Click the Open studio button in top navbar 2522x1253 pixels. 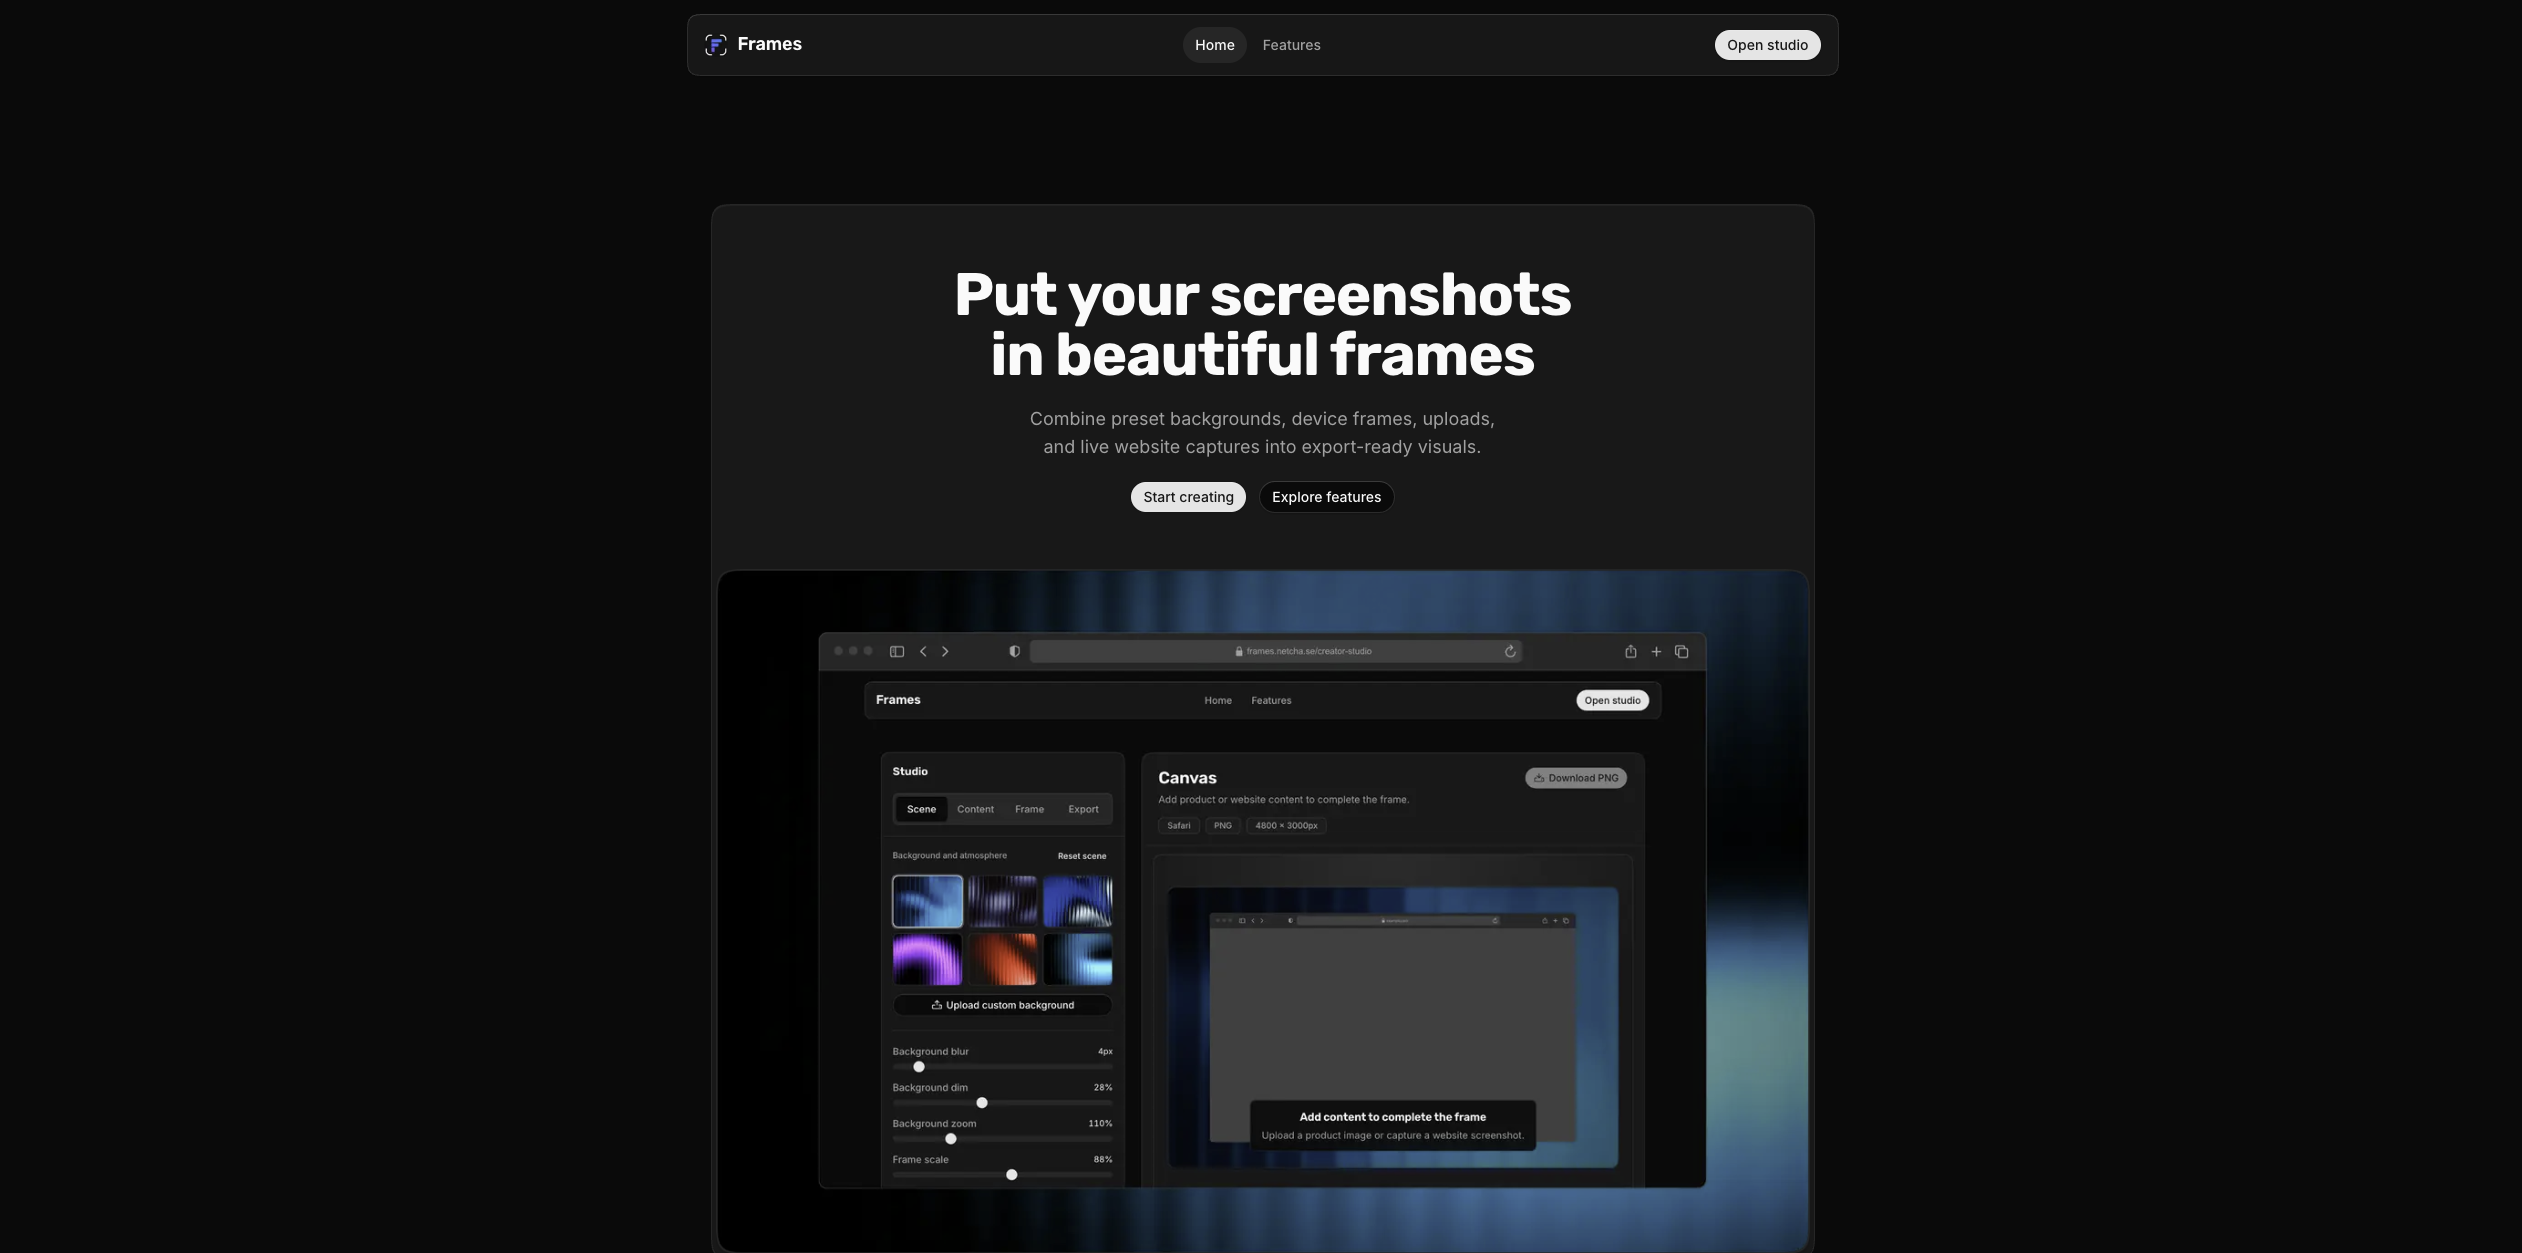1767,45
